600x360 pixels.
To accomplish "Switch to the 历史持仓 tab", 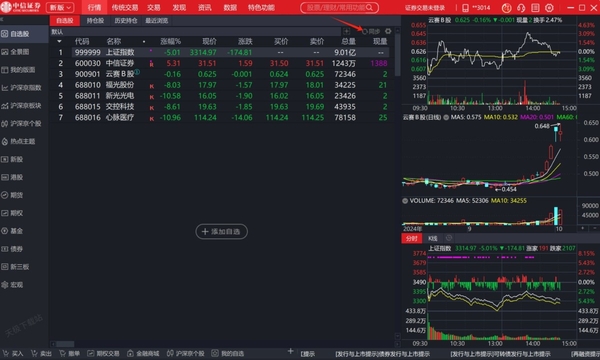I will point(126,21).
